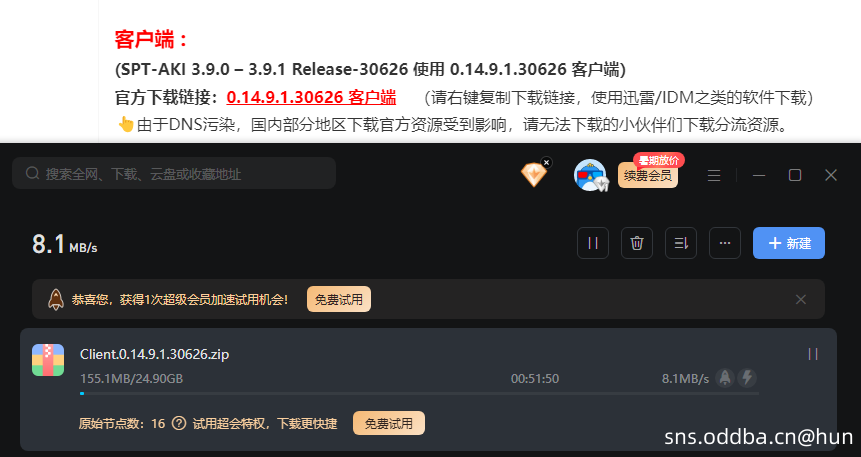
Task: Pause all downloads using toolbar pause icon
Action: click(592, 243)
